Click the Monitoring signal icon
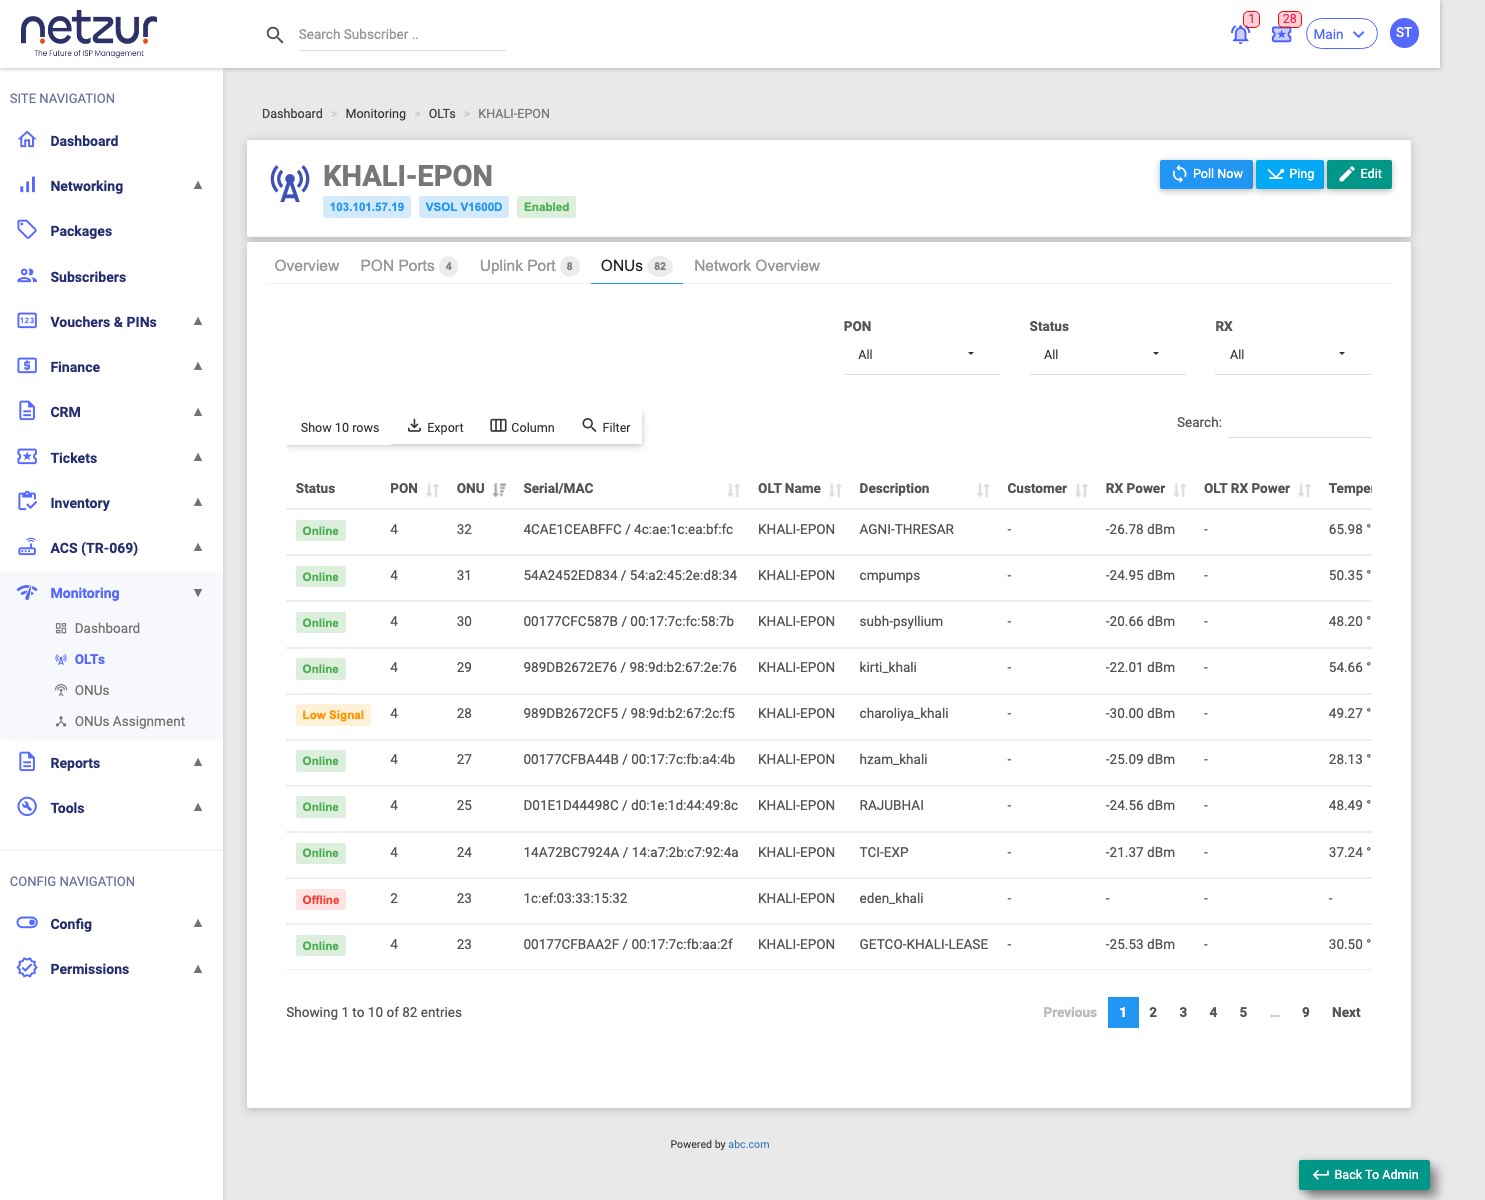The height and width of the screenshot is (1200, 1485). click(28, 592)
